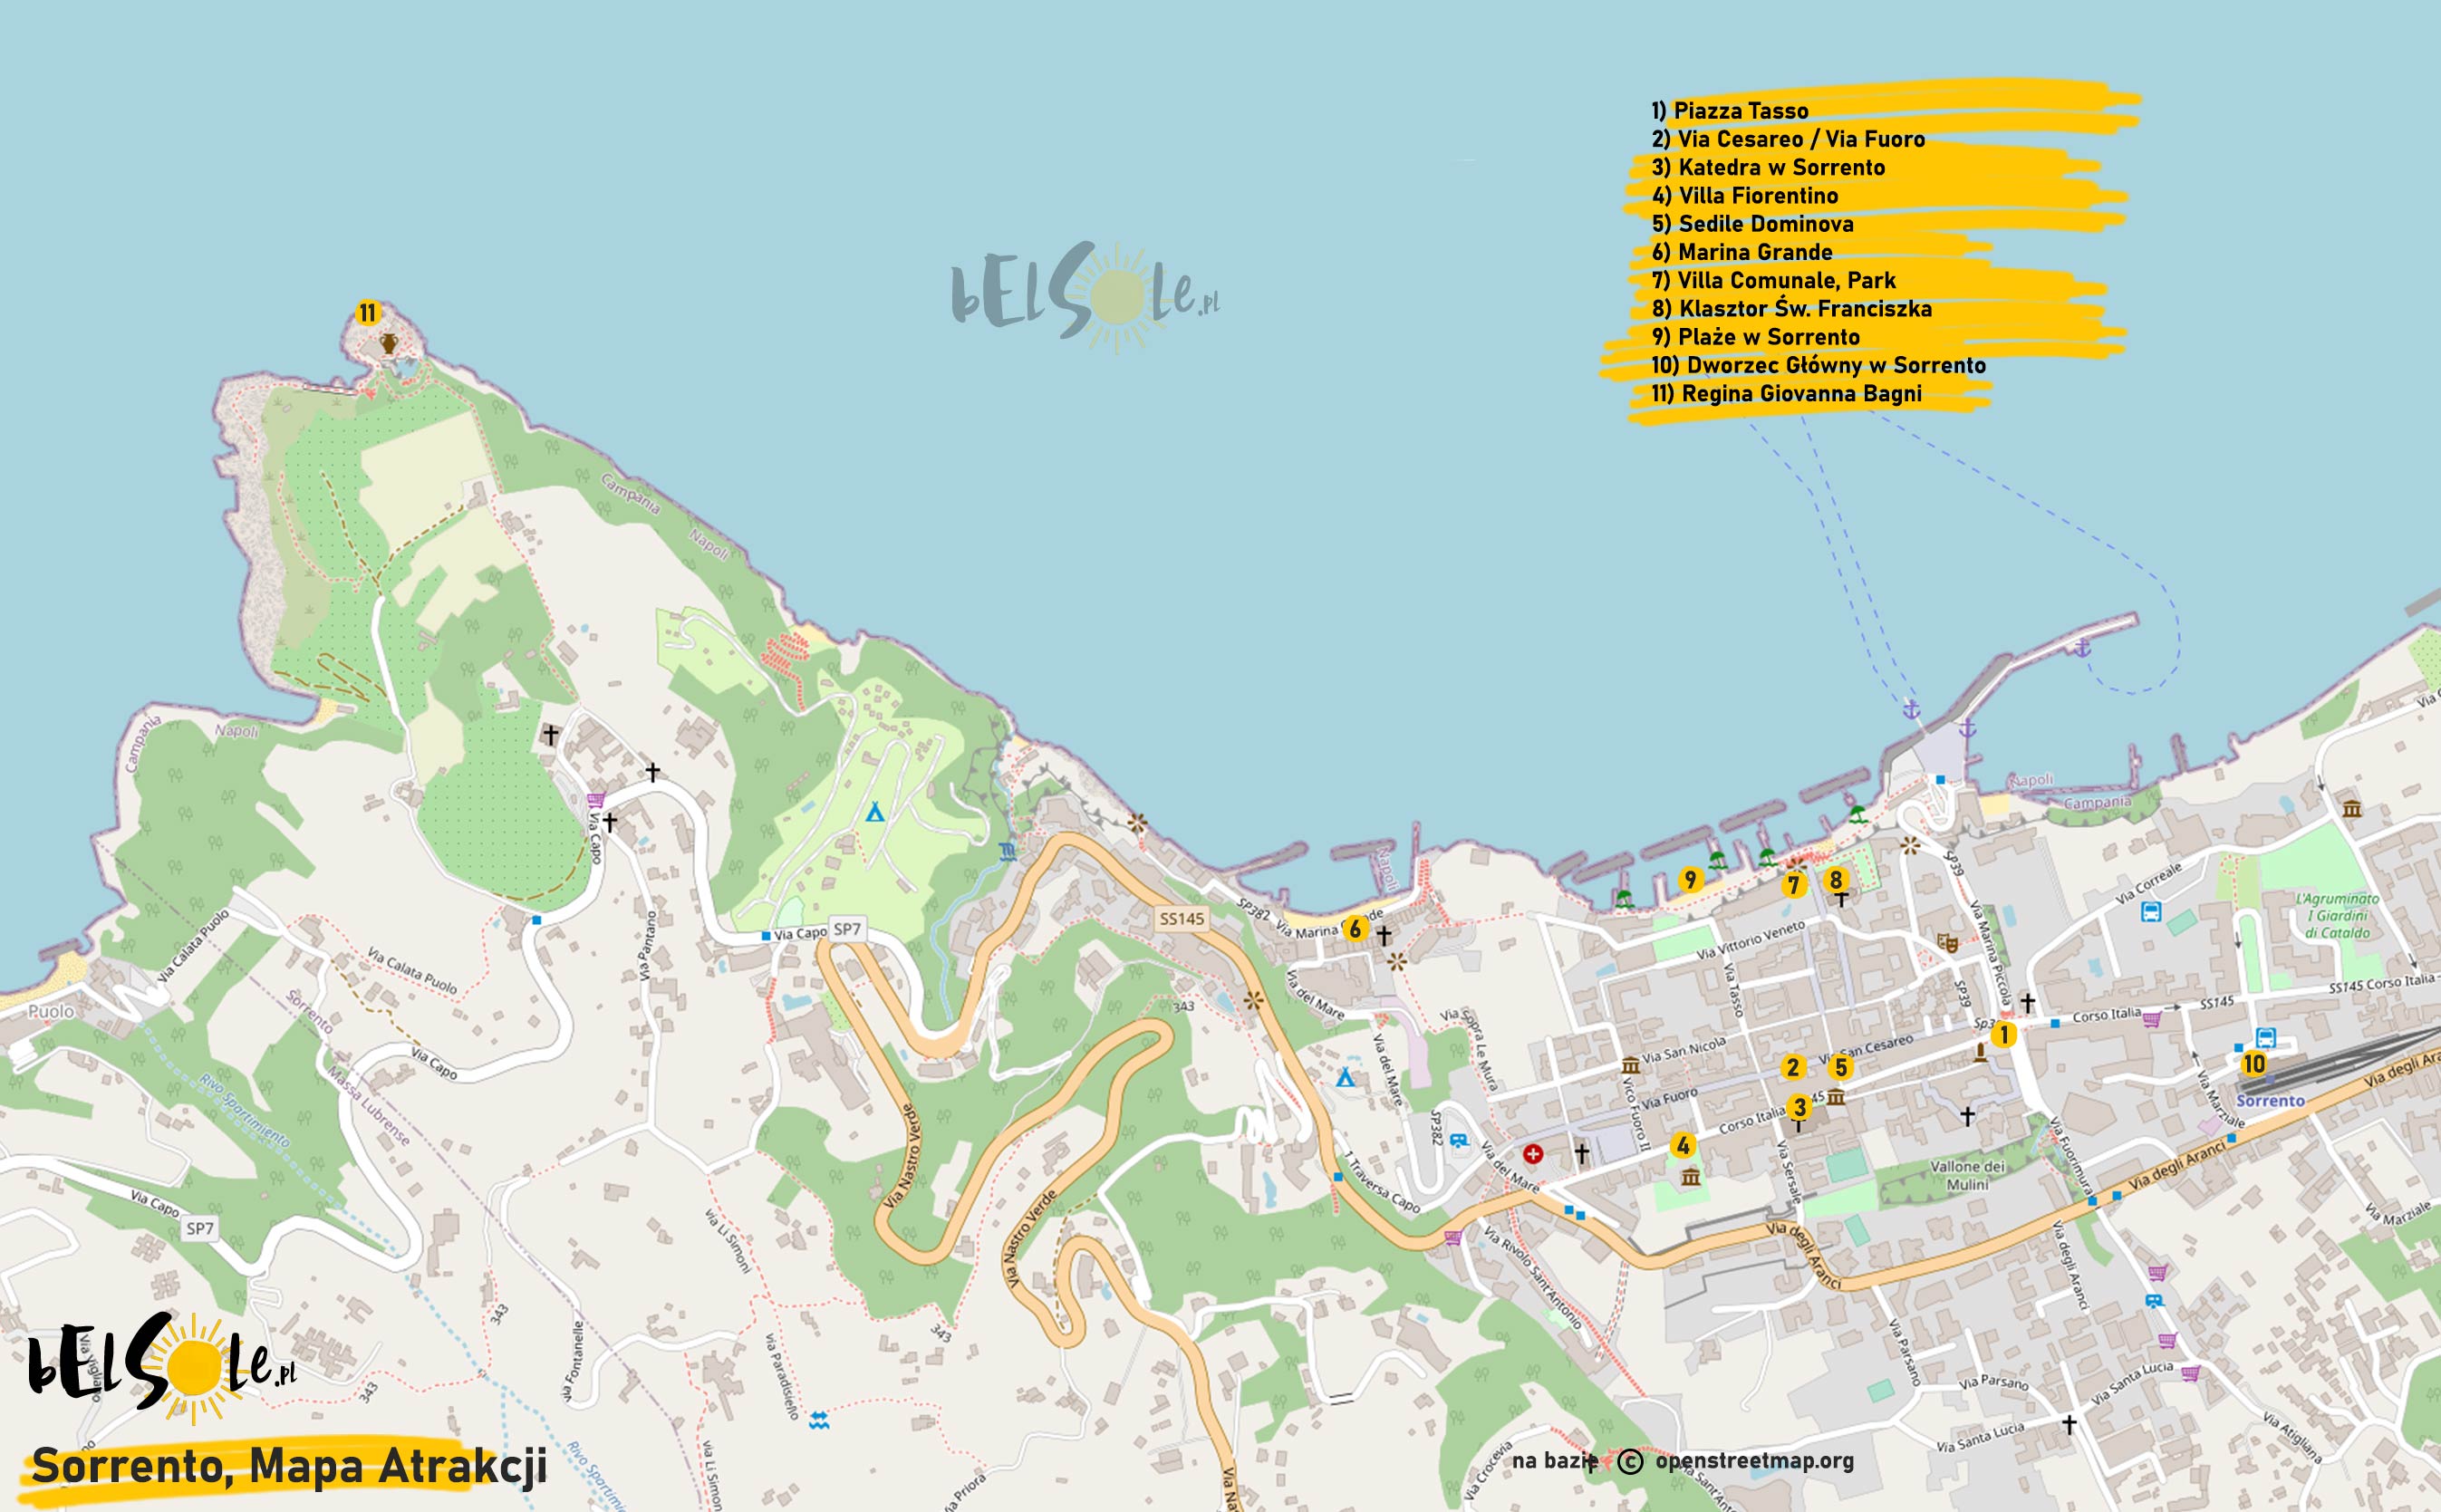Click the archaeological vase icon near marker 11

coord(389,344)
